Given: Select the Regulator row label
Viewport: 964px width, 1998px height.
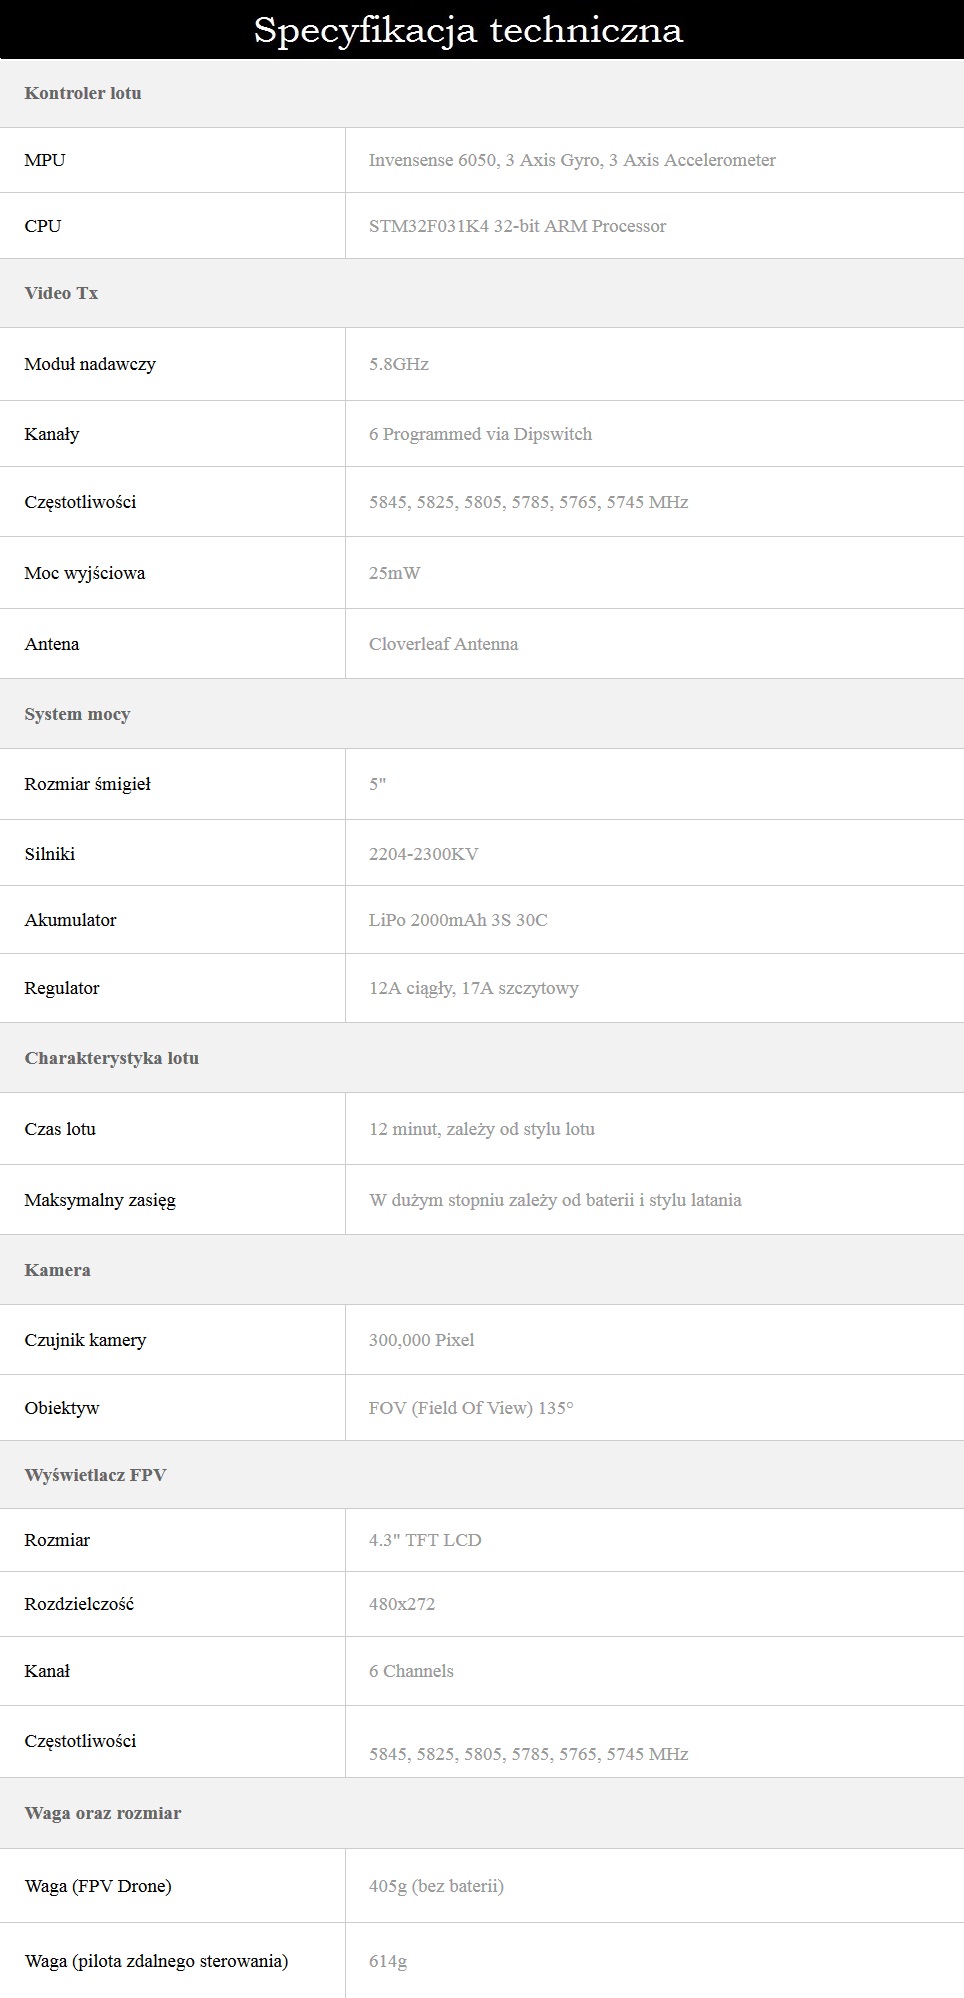Looking at the screenshot, I should (x=62, y=988).
